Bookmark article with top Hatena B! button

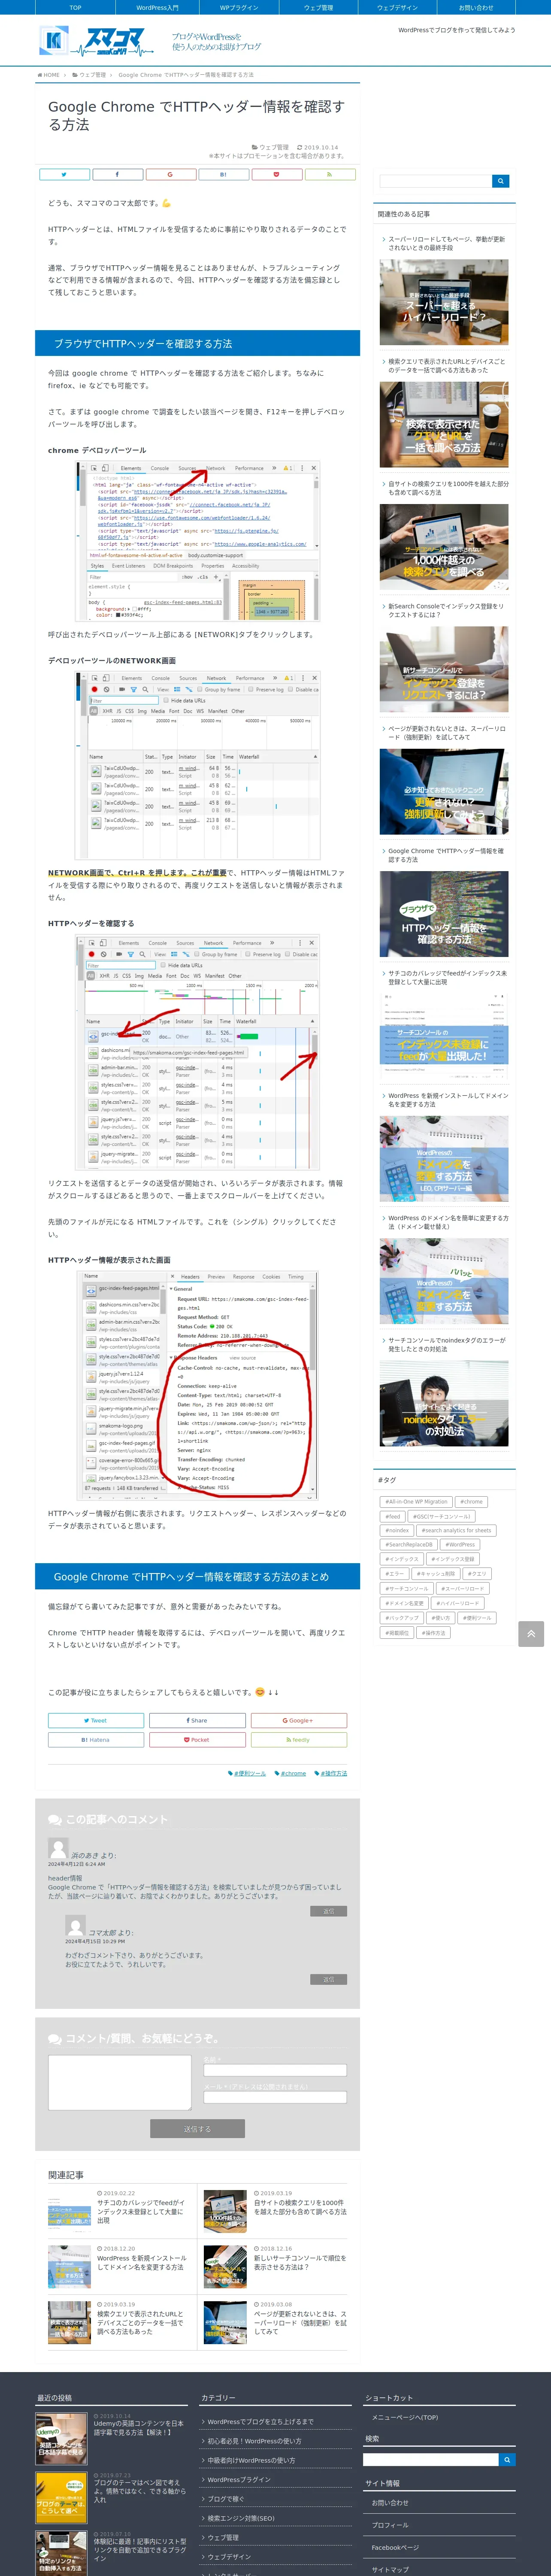pos(223,174)
